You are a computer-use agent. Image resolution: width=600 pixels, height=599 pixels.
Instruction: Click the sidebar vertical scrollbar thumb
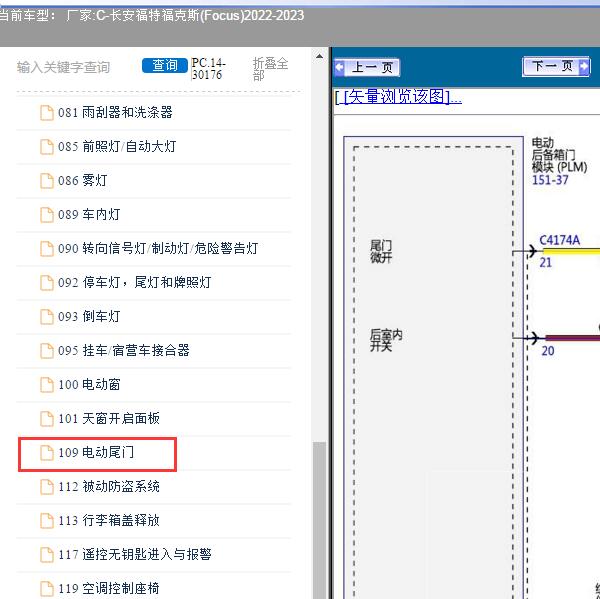[319, 521]
